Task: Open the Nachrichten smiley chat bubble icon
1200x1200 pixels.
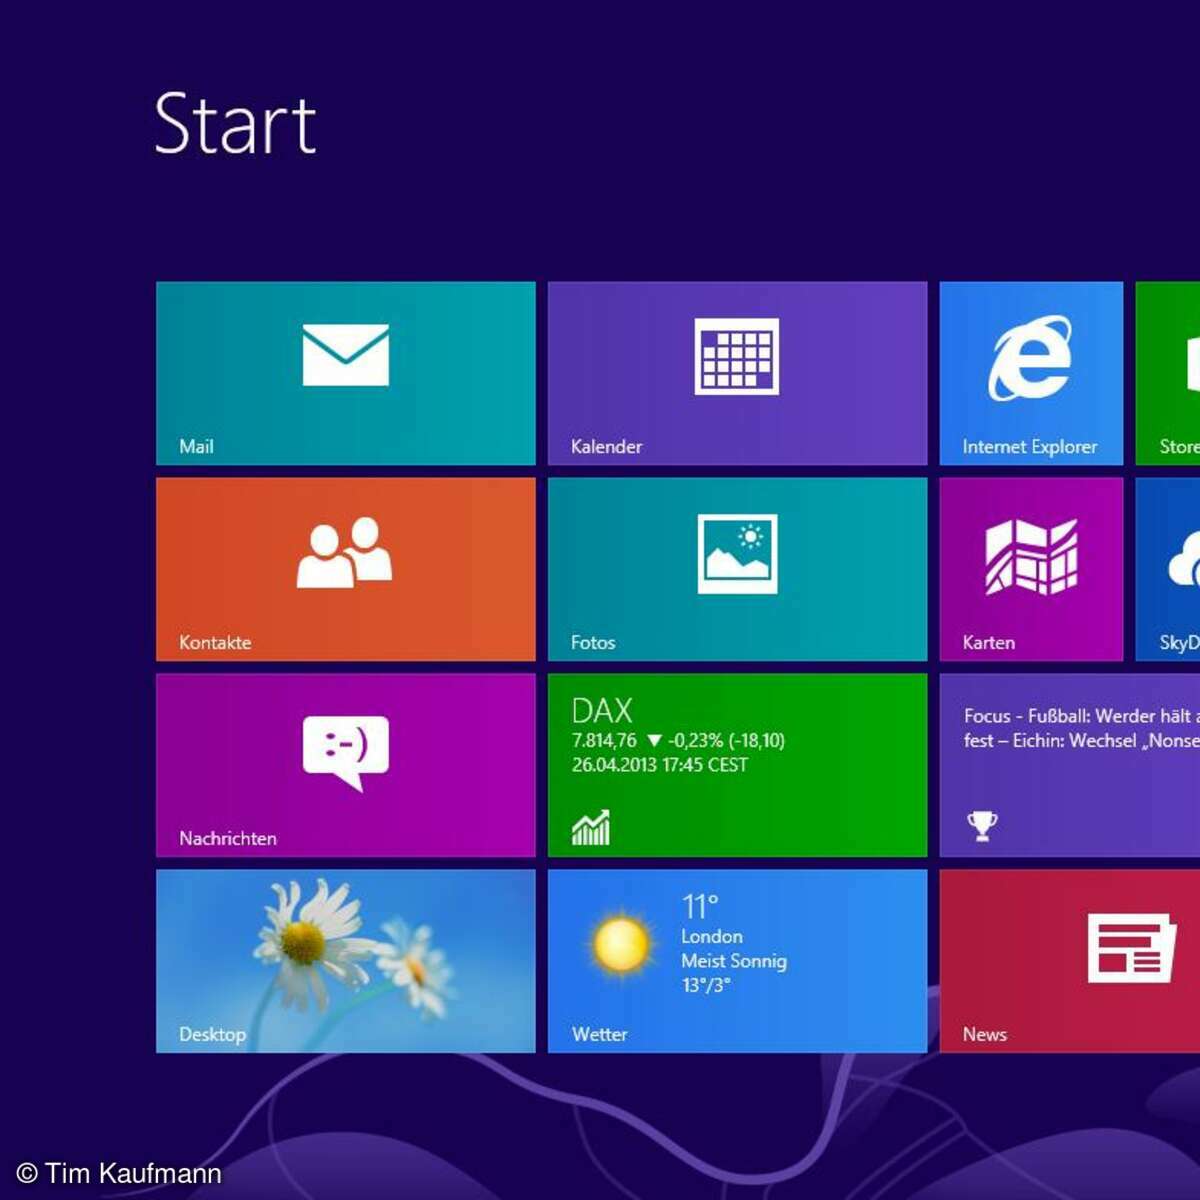Action: pyautogui.click(x=345, y=752)
